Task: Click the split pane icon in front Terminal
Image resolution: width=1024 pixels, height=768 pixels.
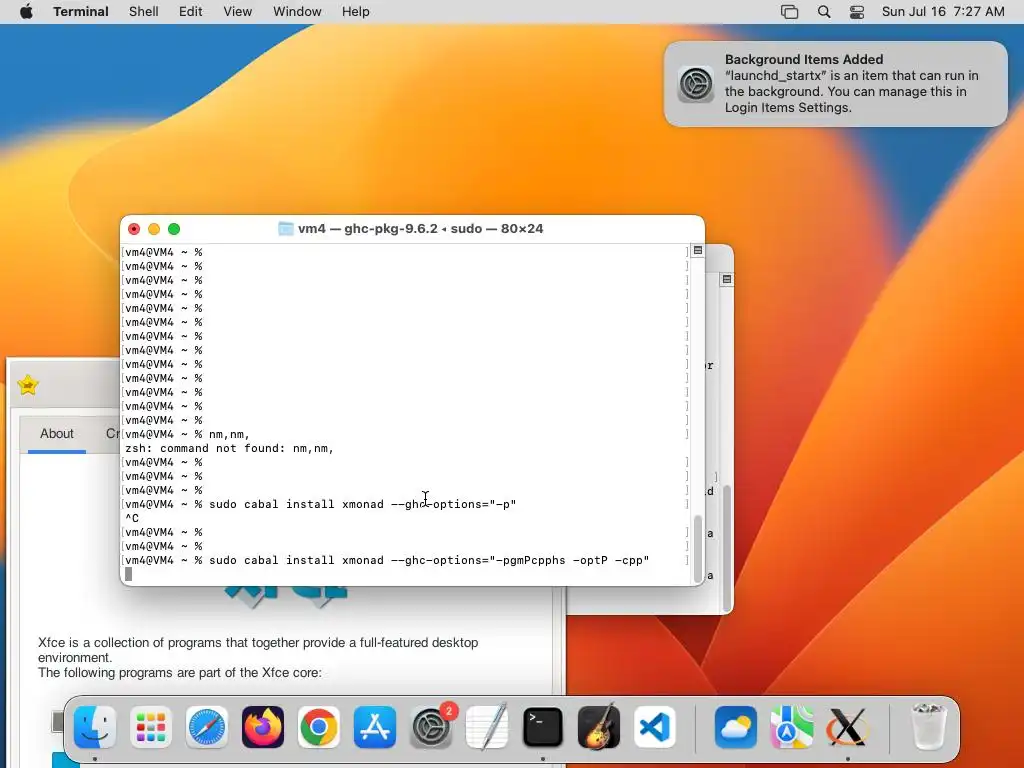Action: [697, 251]
